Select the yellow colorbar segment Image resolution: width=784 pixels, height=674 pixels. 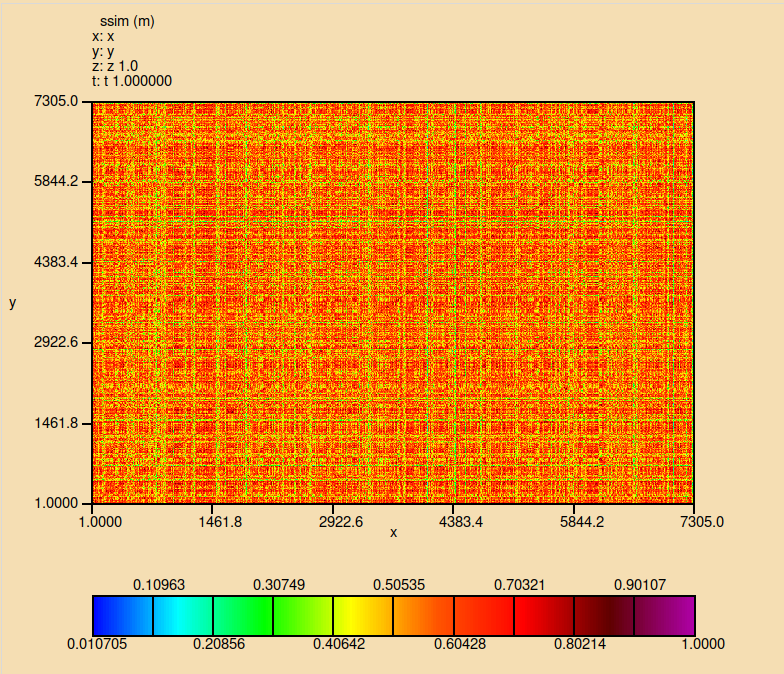coord(363,615)
